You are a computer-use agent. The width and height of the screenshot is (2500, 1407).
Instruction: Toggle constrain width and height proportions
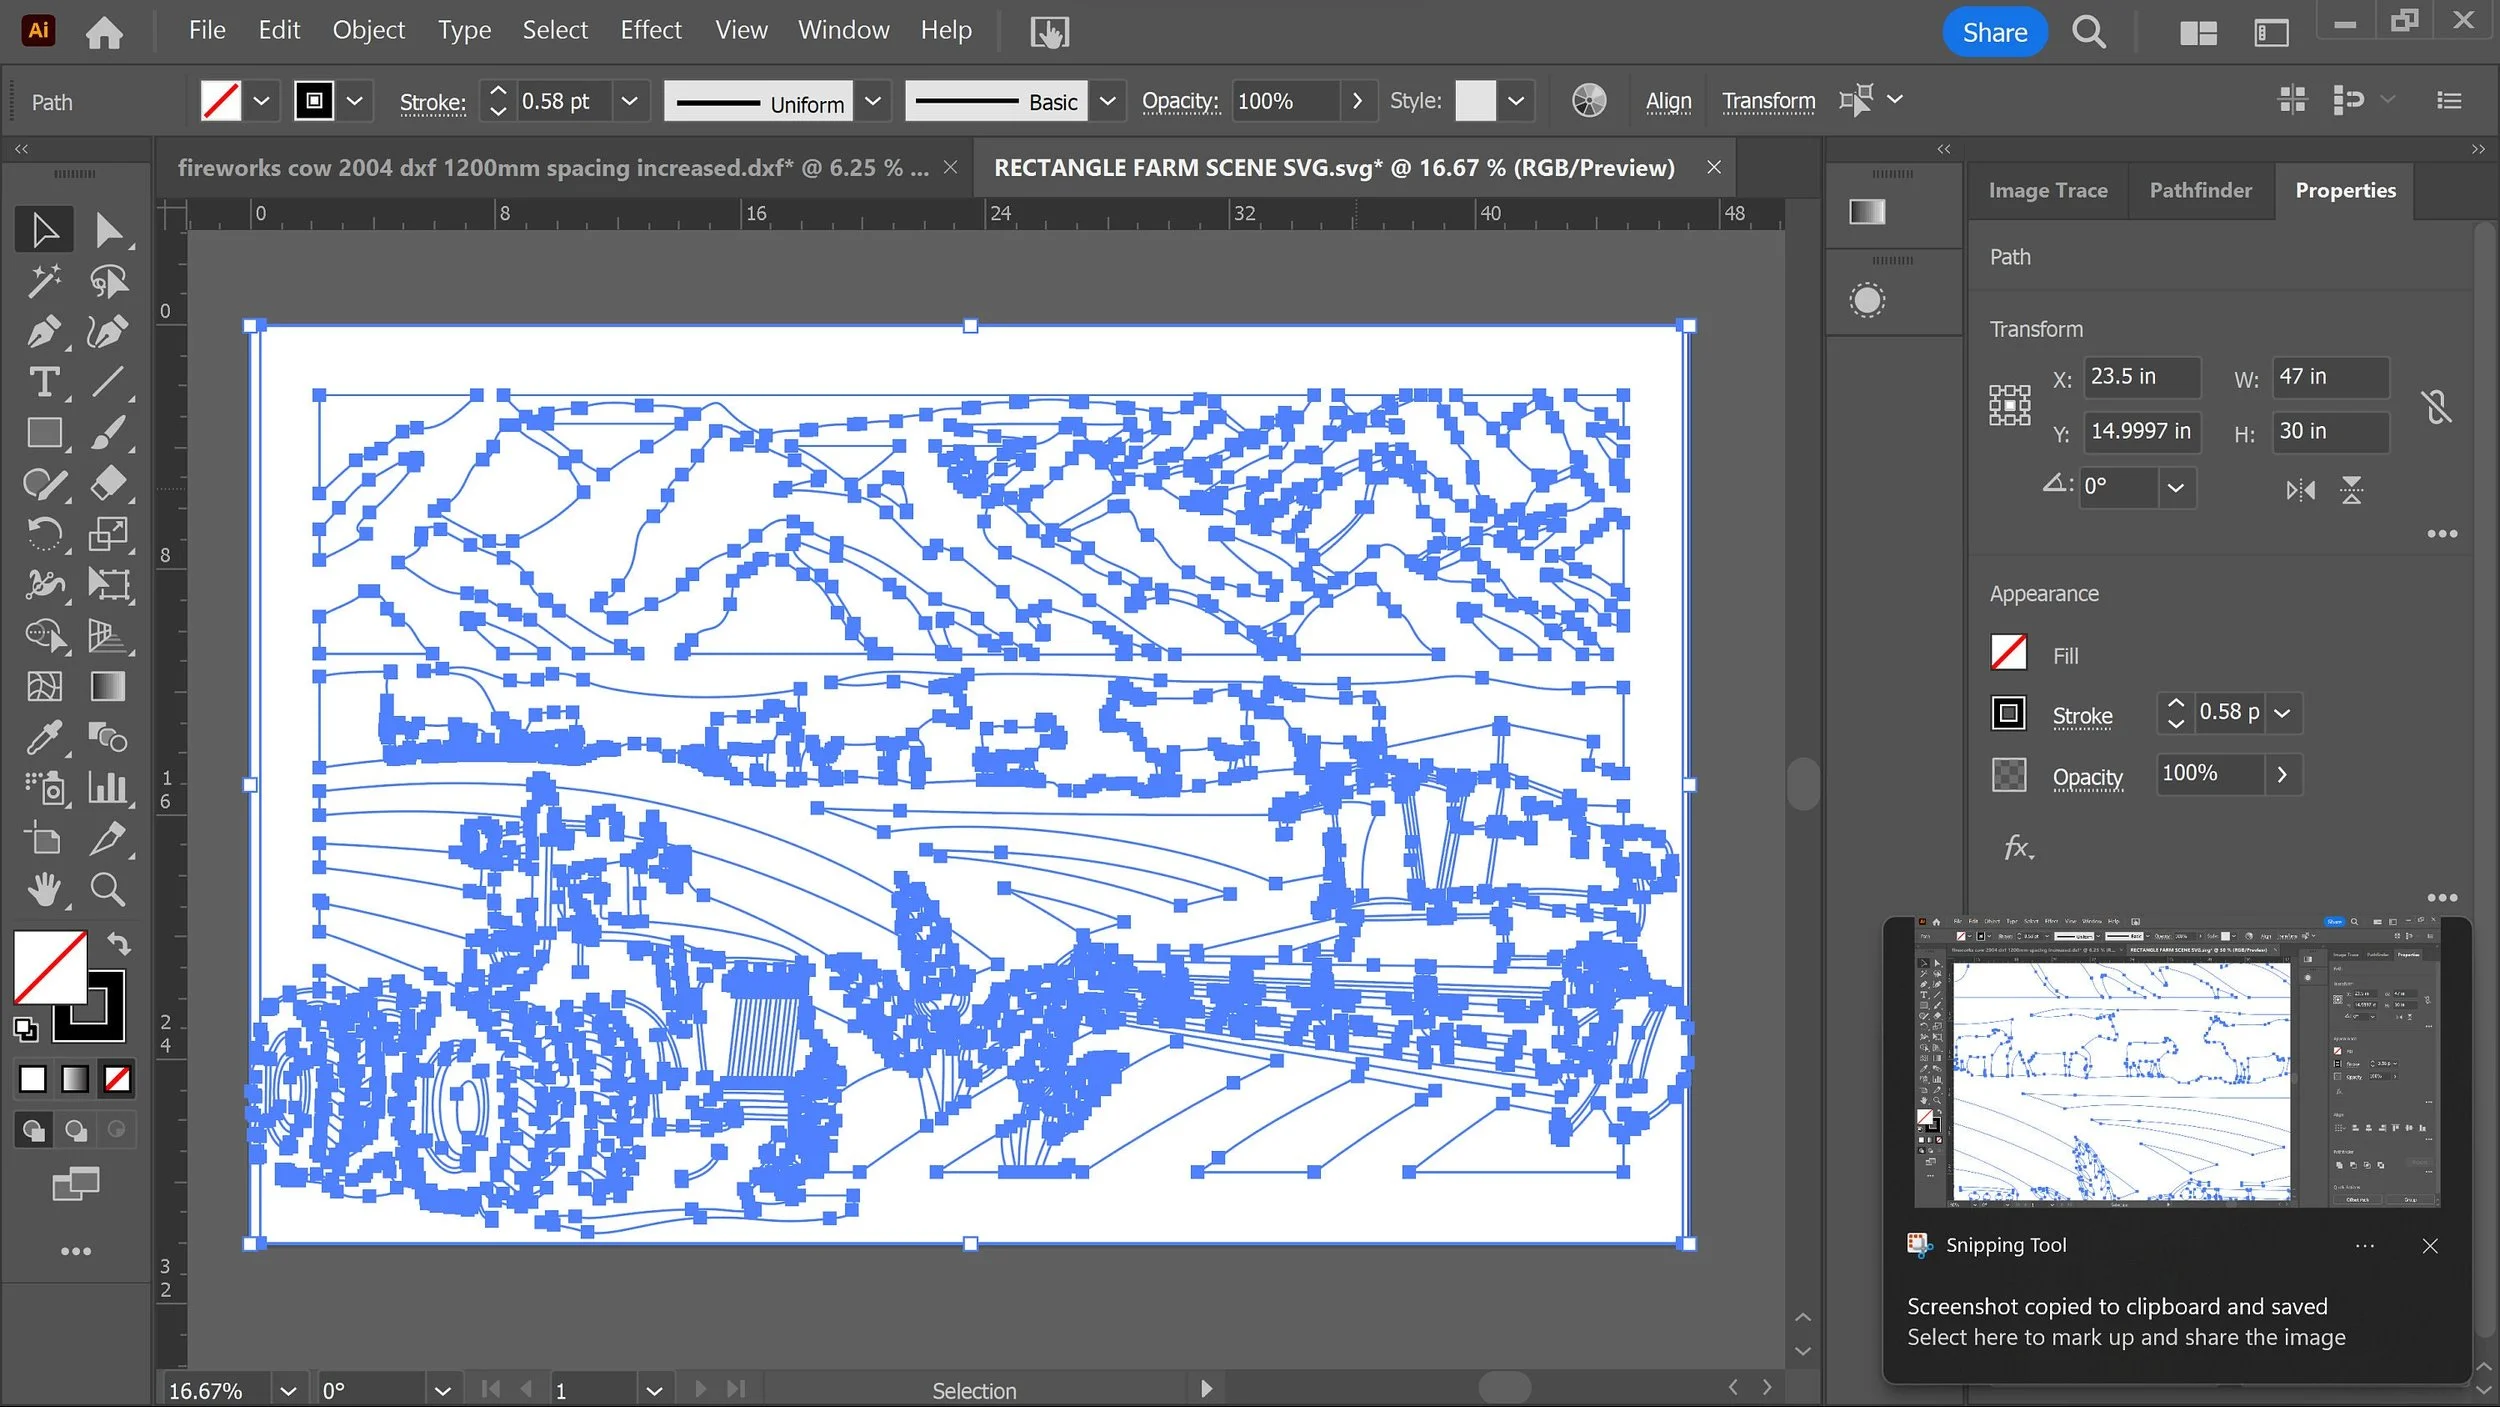pyautogui.click(x=2436, y=406)
